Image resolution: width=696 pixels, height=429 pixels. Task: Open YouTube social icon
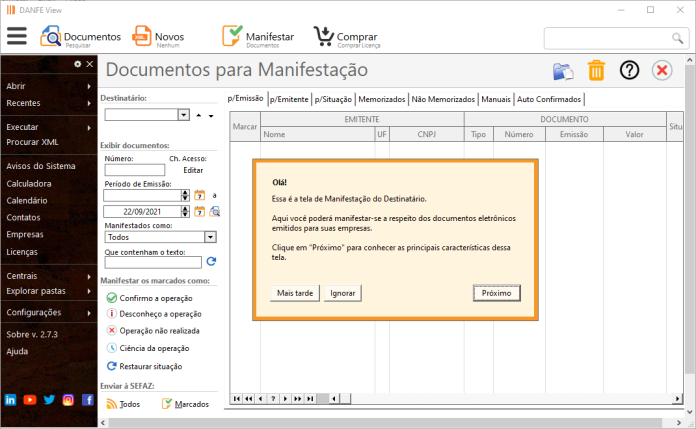click(x=30, y=400)
